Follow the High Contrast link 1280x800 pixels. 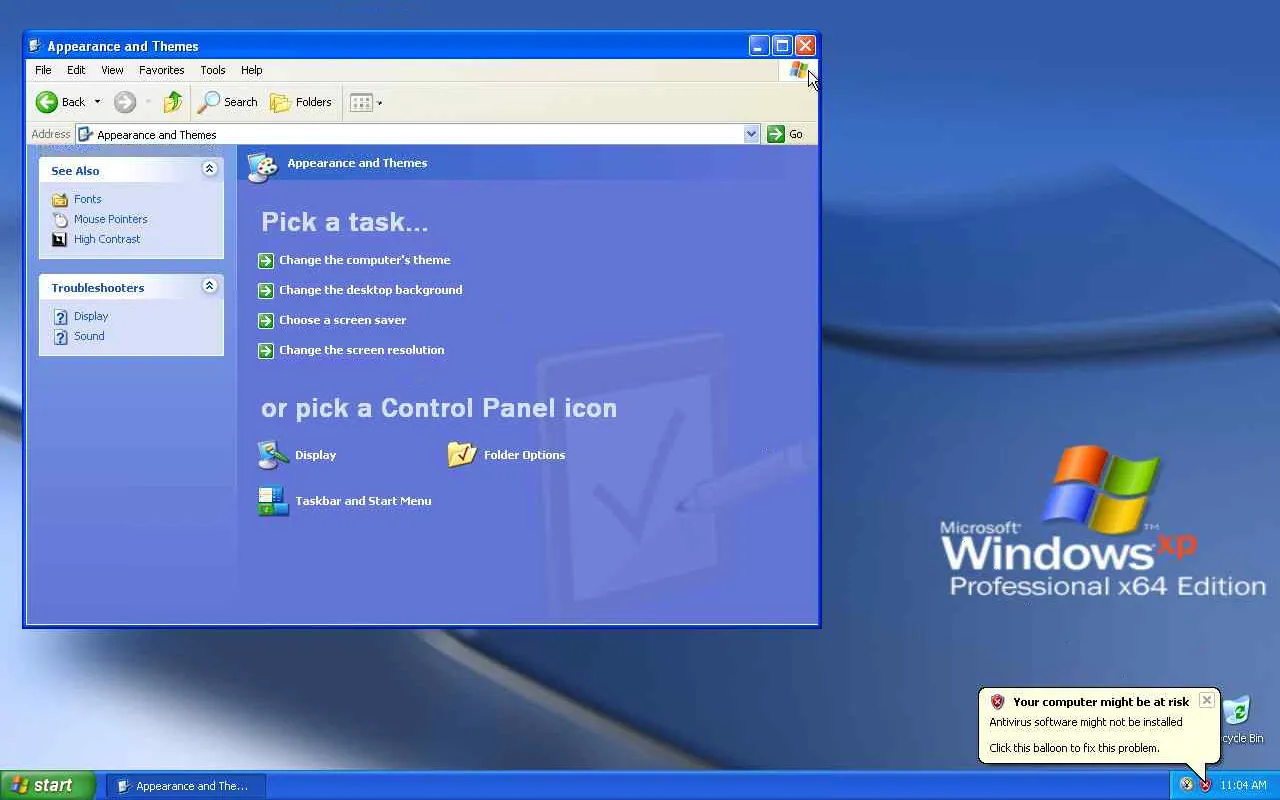107,239
